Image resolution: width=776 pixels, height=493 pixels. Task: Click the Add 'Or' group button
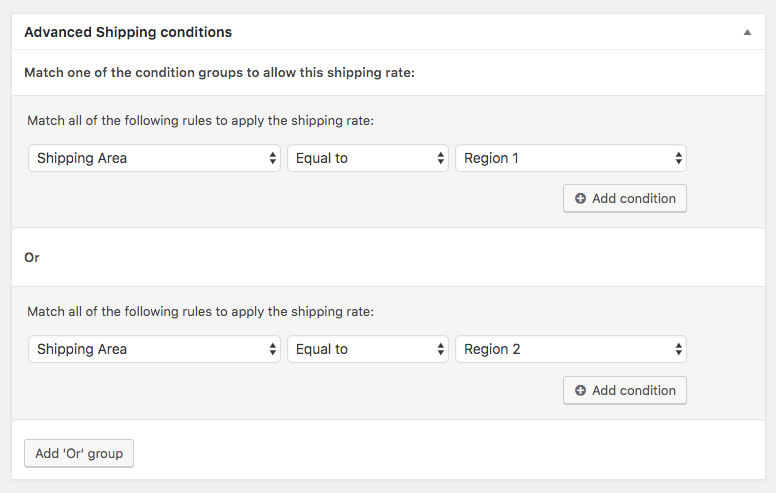coord(79,453)
